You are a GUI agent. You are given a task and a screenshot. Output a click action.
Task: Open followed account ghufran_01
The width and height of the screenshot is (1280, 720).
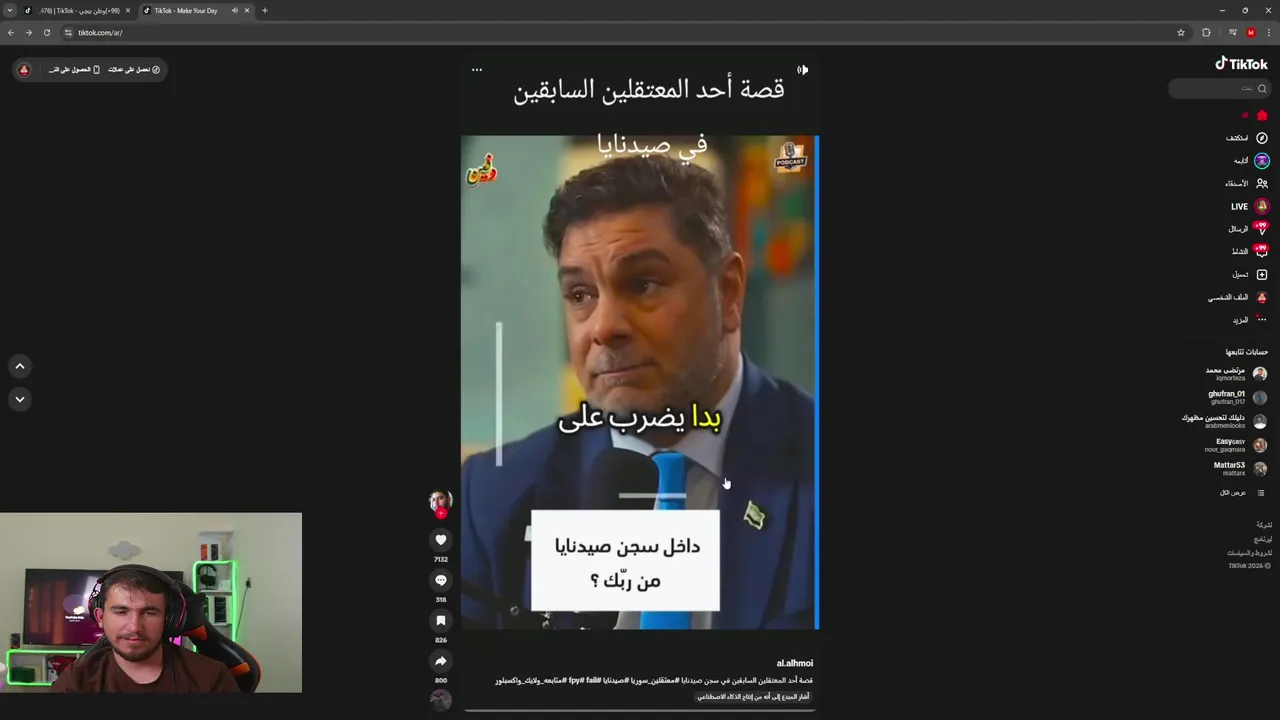(1238, 397)
